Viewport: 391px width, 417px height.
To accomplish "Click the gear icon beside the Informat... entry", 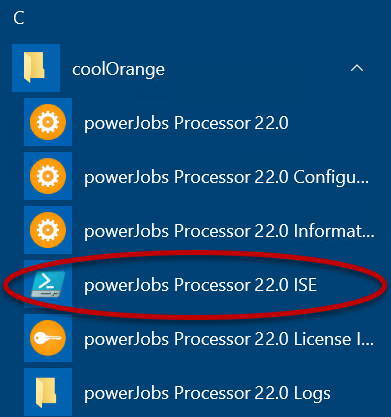I will point(48,230).
